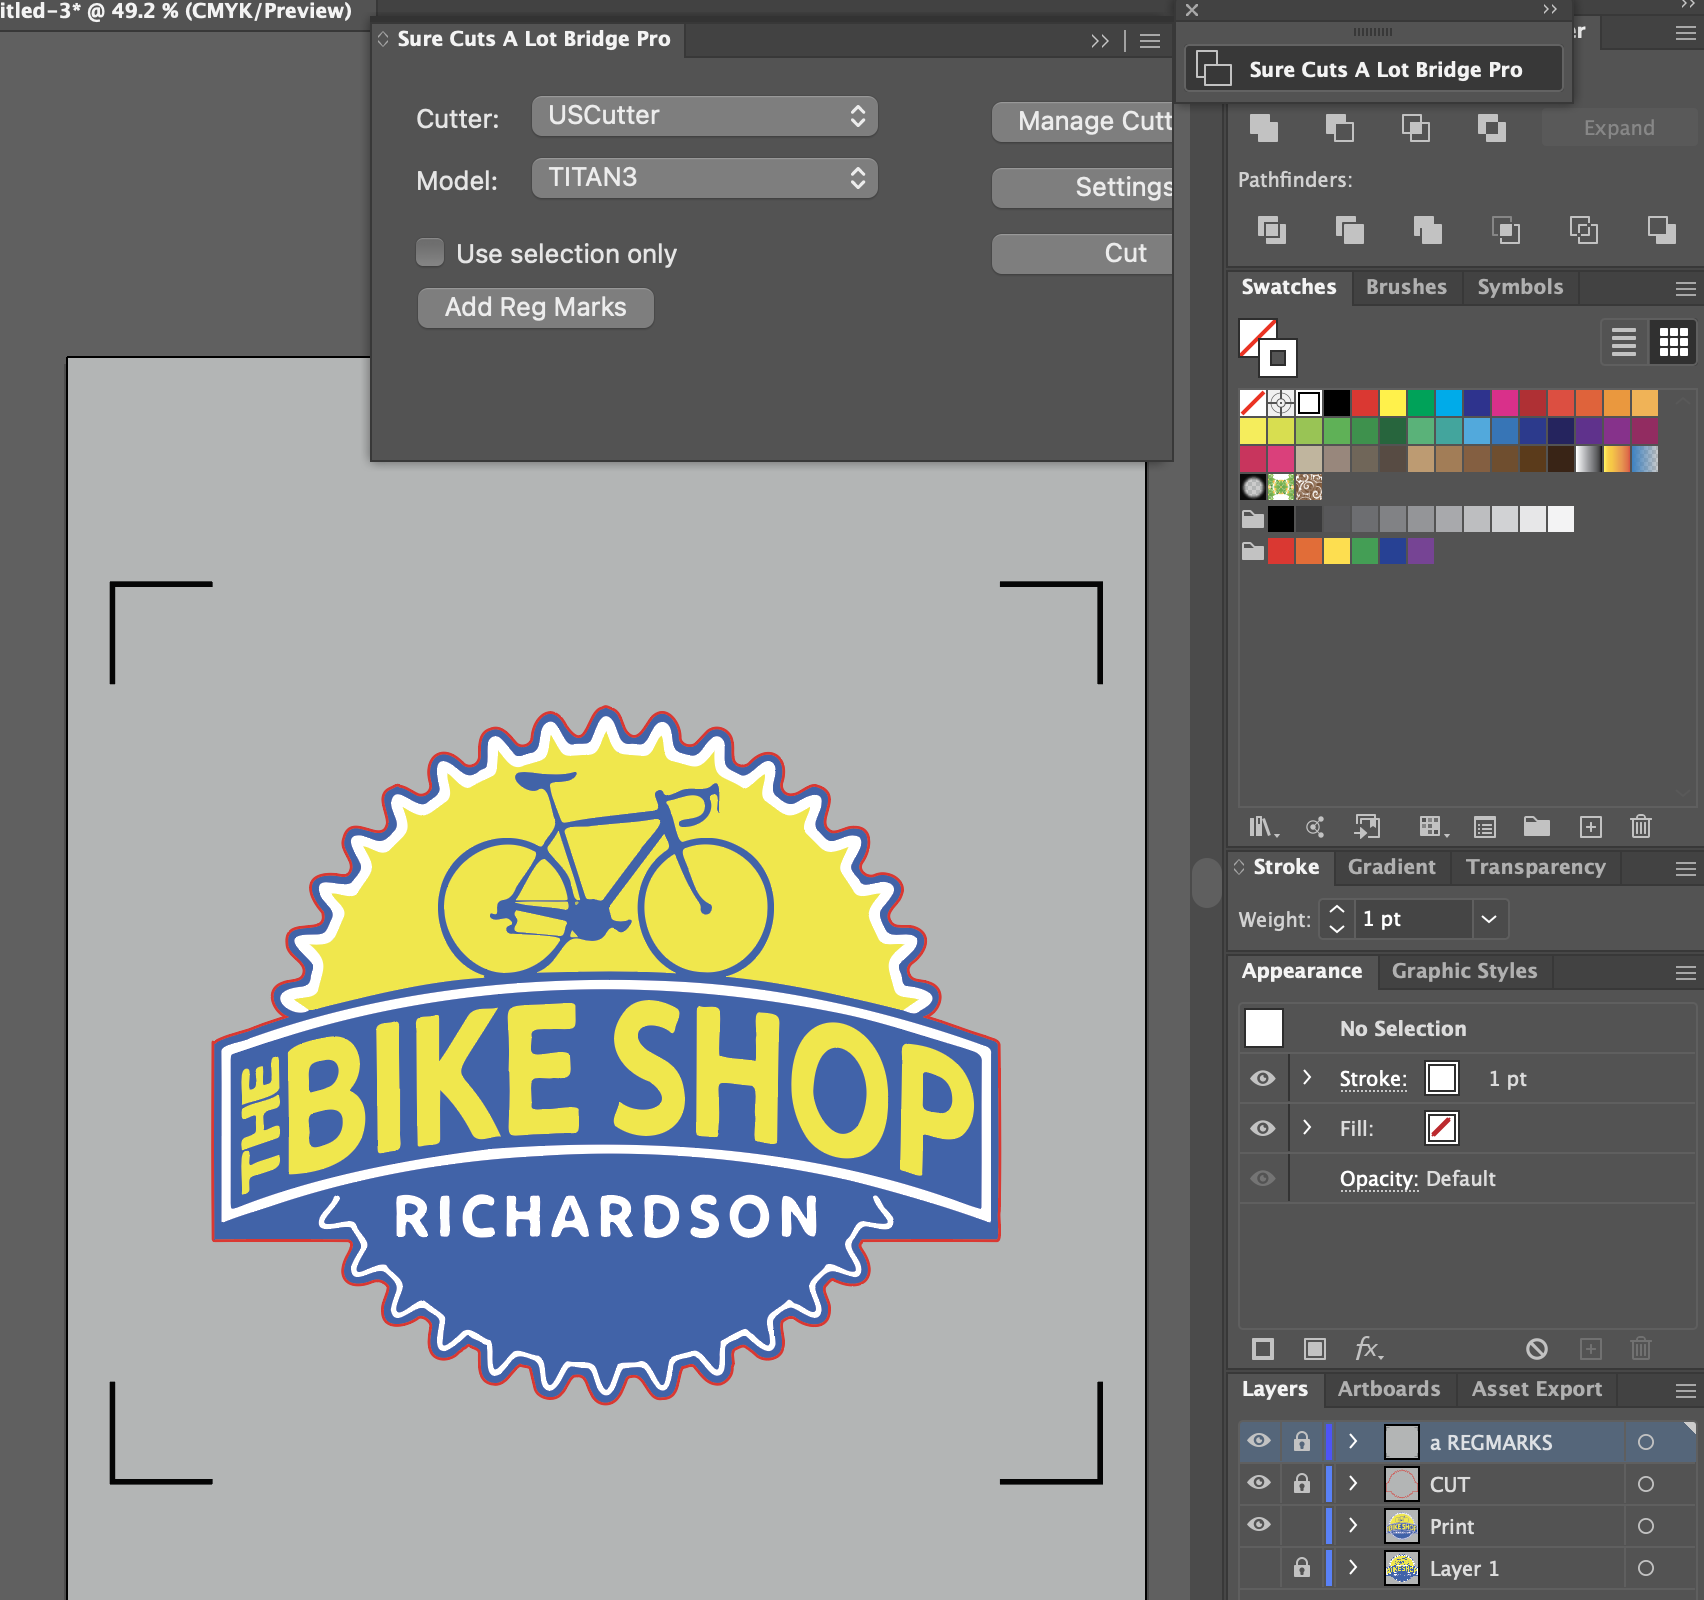The width and height of the screenshot is (1704, 1600).
Task: Open the stroke Weight dropdown arrow
Action: (x=1489, y=919)
